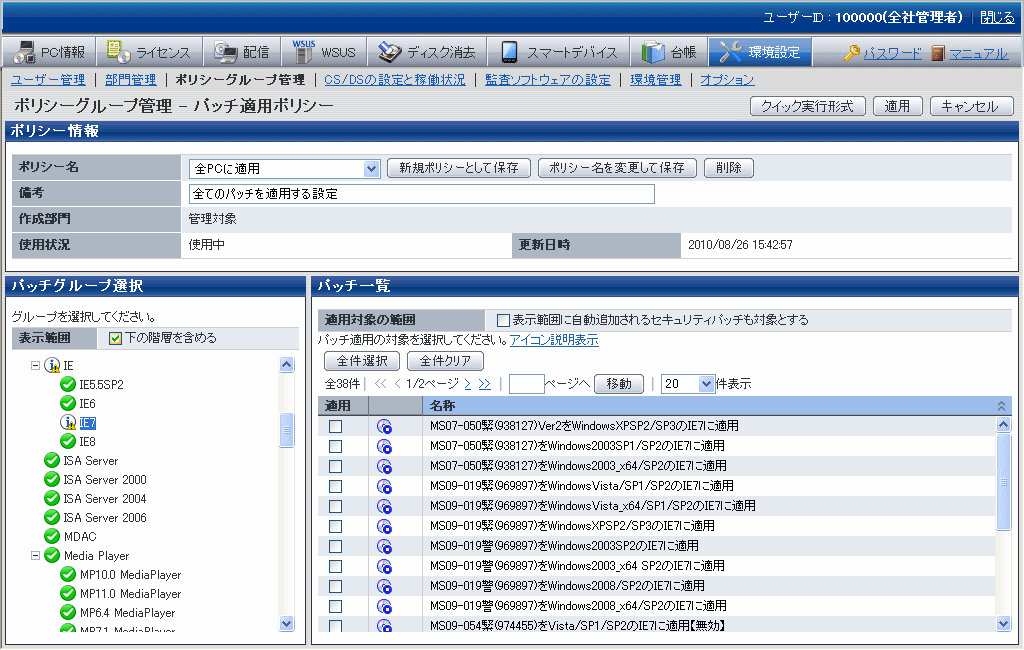The height and width of the screenshot is (650, 1024).
Task: Click patch icon for MS07-050 WindowsXPSP2/SP3 row
Action: coord(385,427)
